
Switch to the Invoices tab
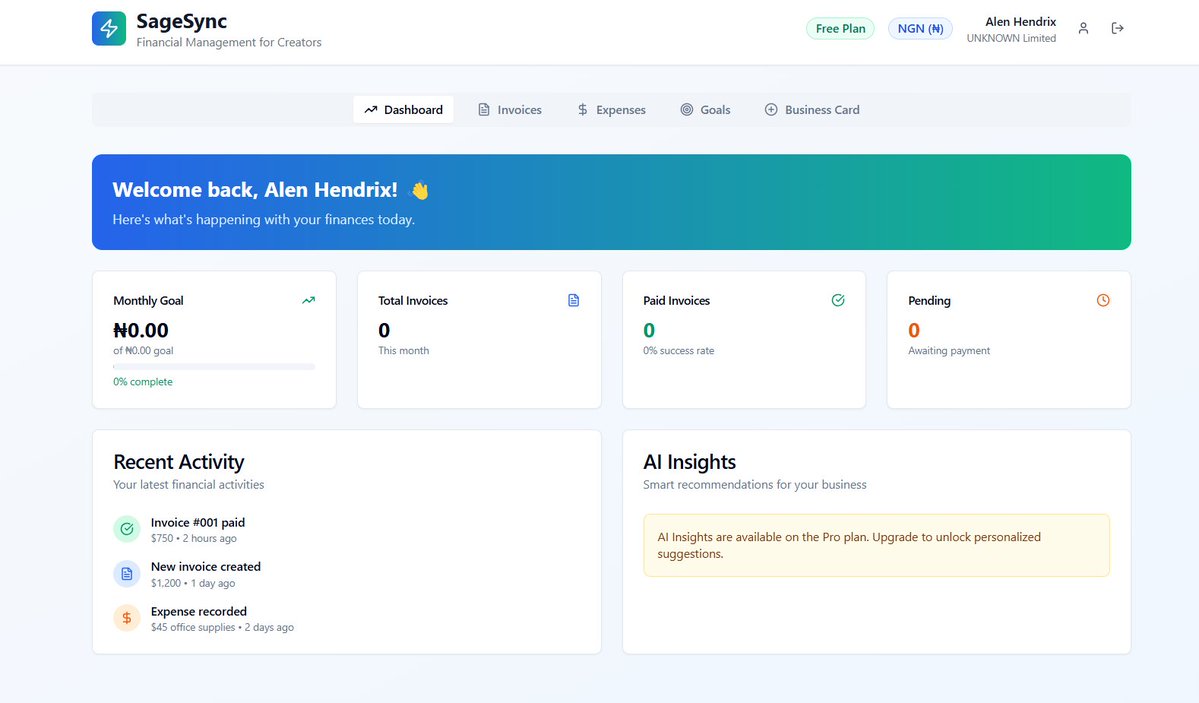point(510,110)
